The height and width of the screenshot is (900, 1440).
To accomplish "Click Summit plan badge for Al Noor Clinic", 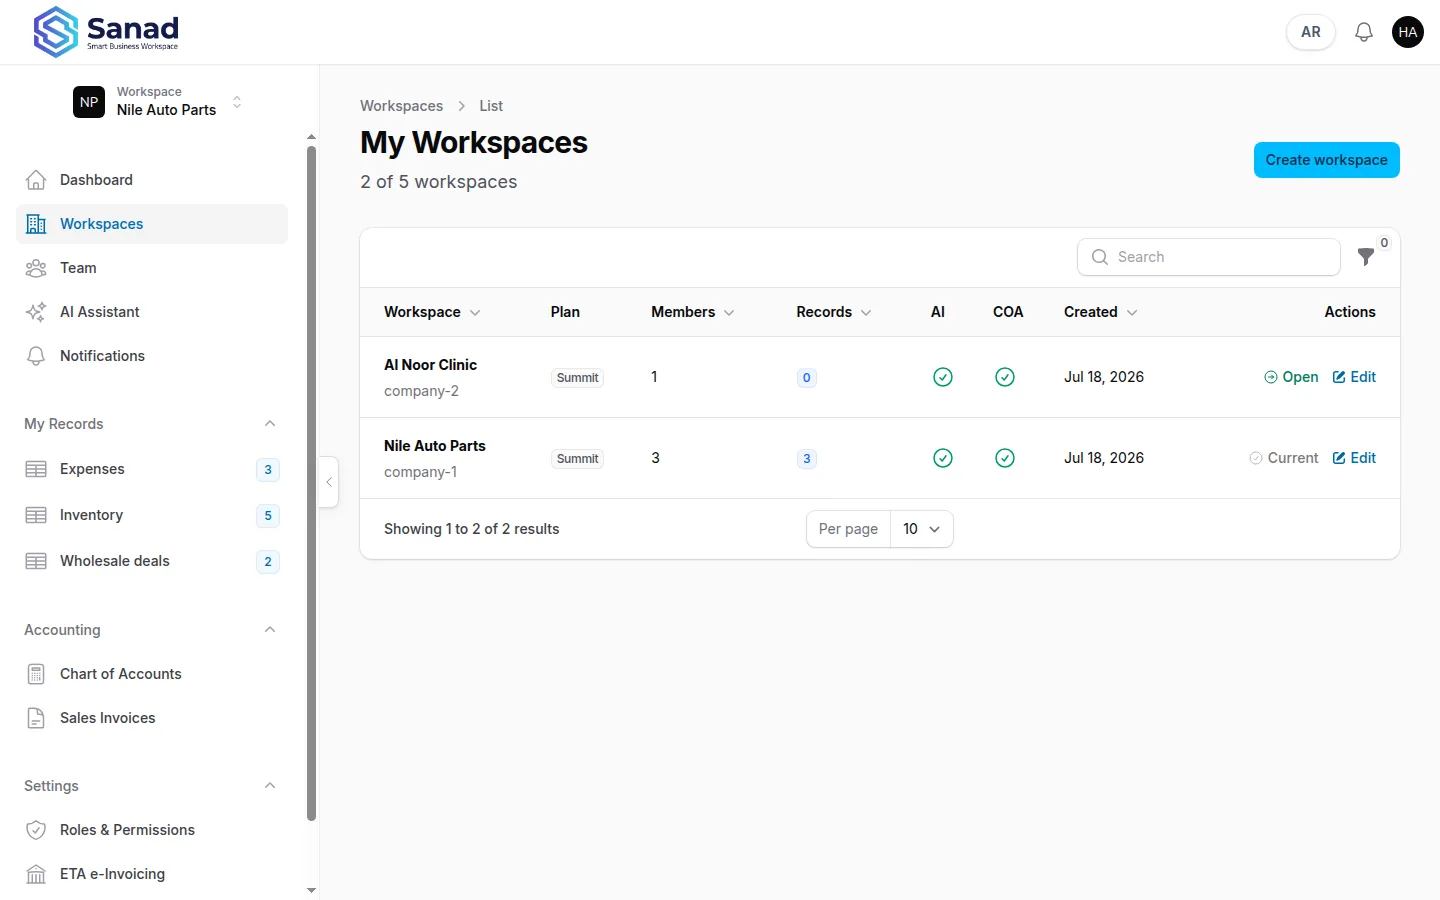I will click(x=578, y=378).
